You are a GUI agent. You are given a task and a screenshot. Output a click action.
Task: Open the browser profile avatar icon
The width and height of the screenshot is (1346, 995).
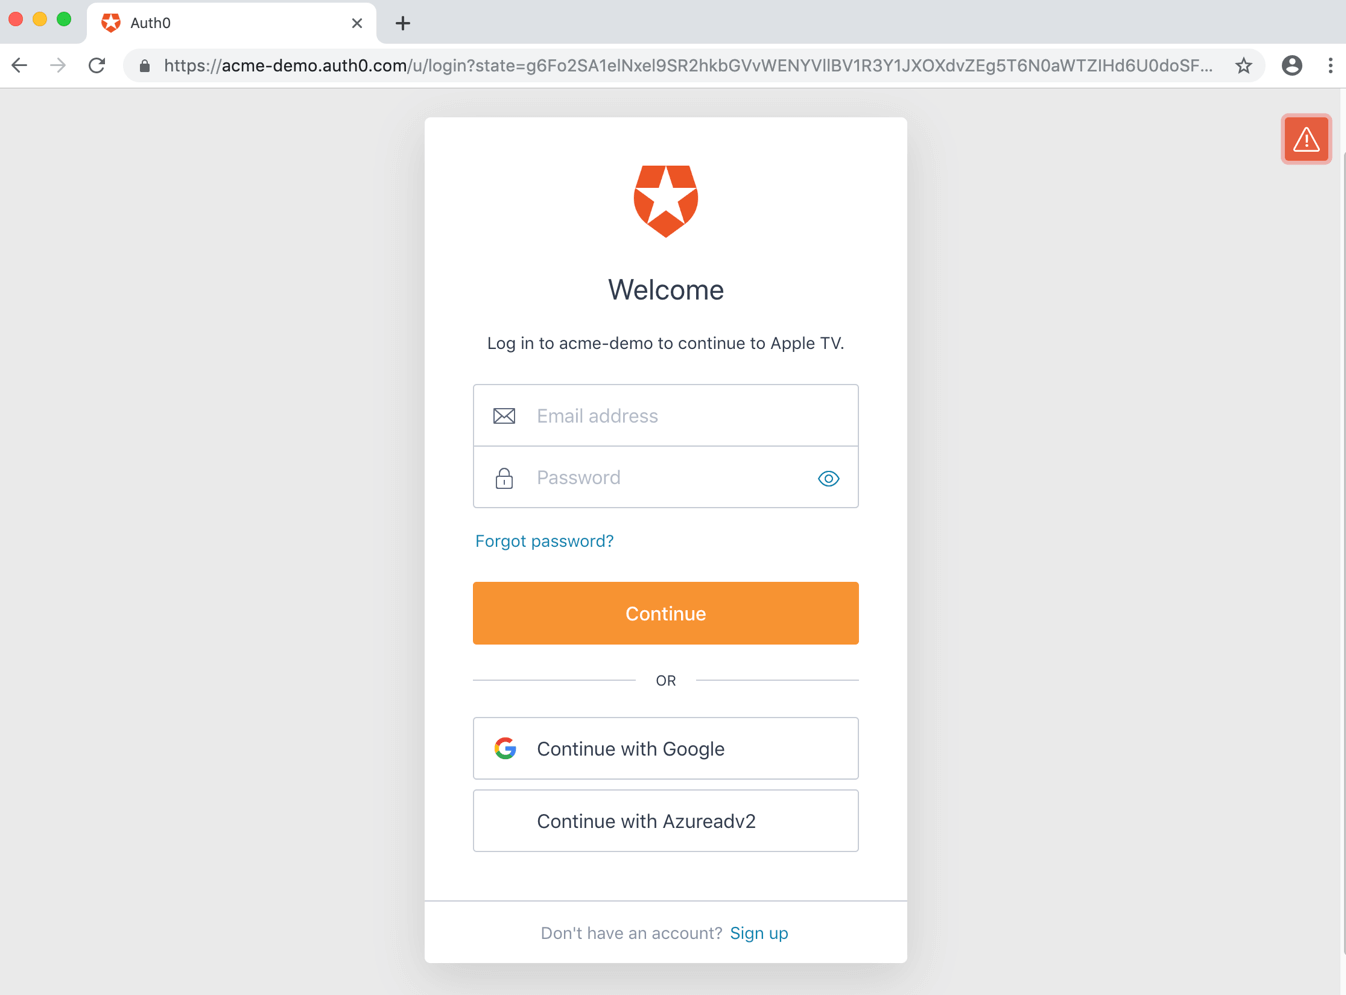click(x=1292, y=65)
